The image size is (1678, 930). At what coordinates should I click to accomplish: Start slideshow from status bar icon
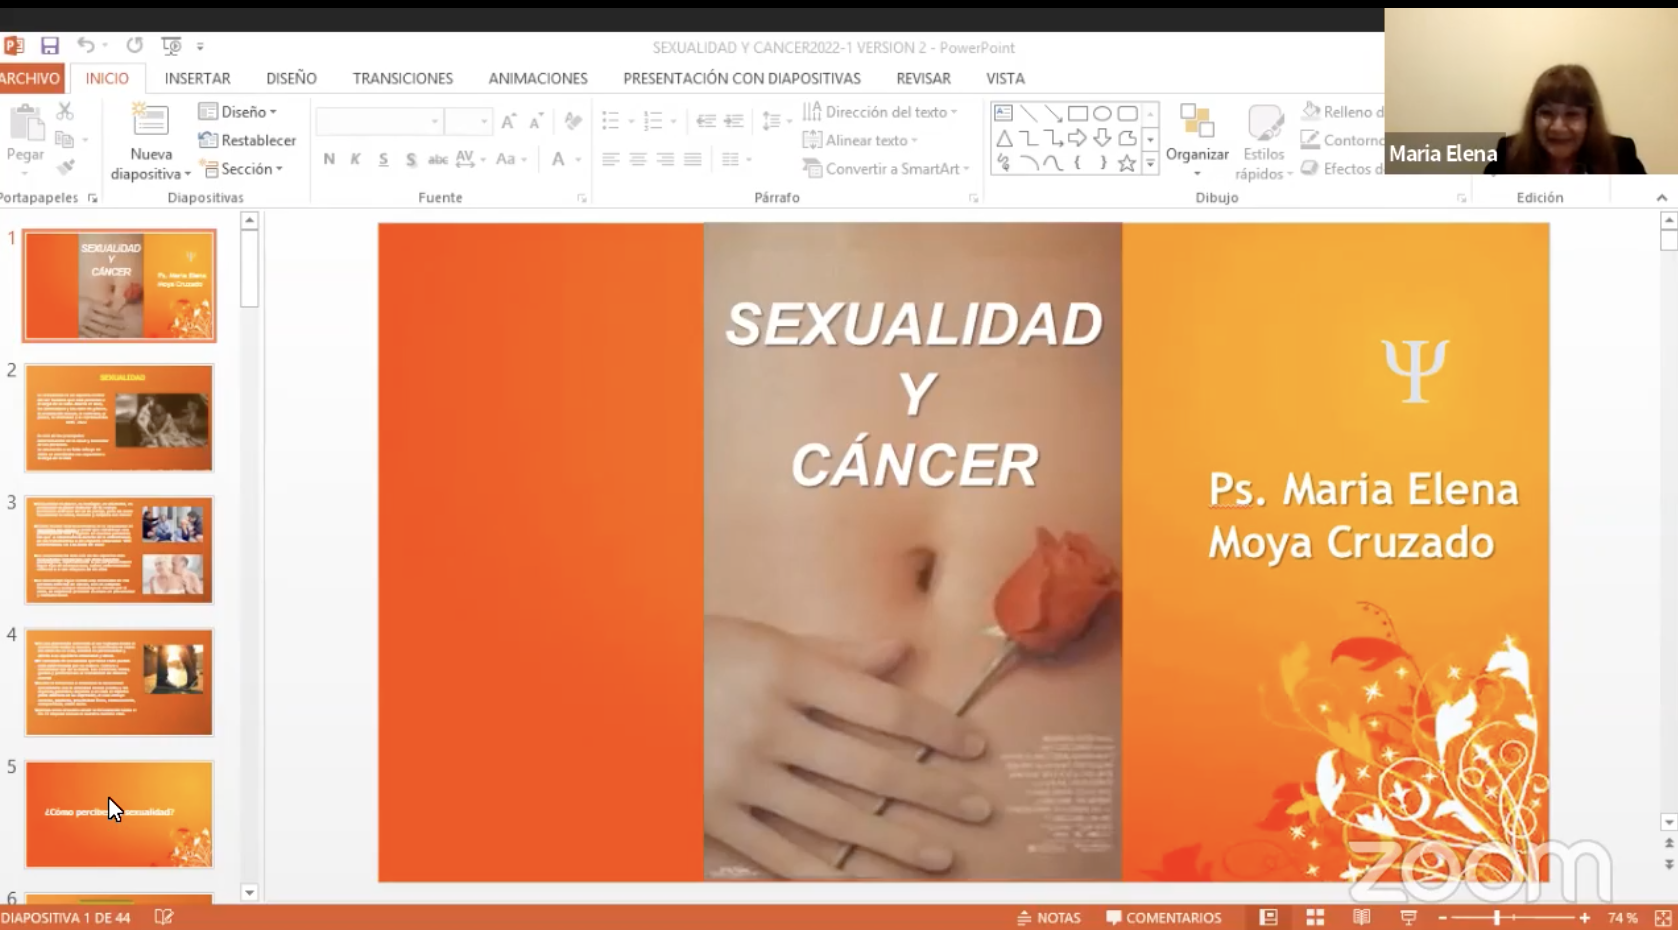1408,917
